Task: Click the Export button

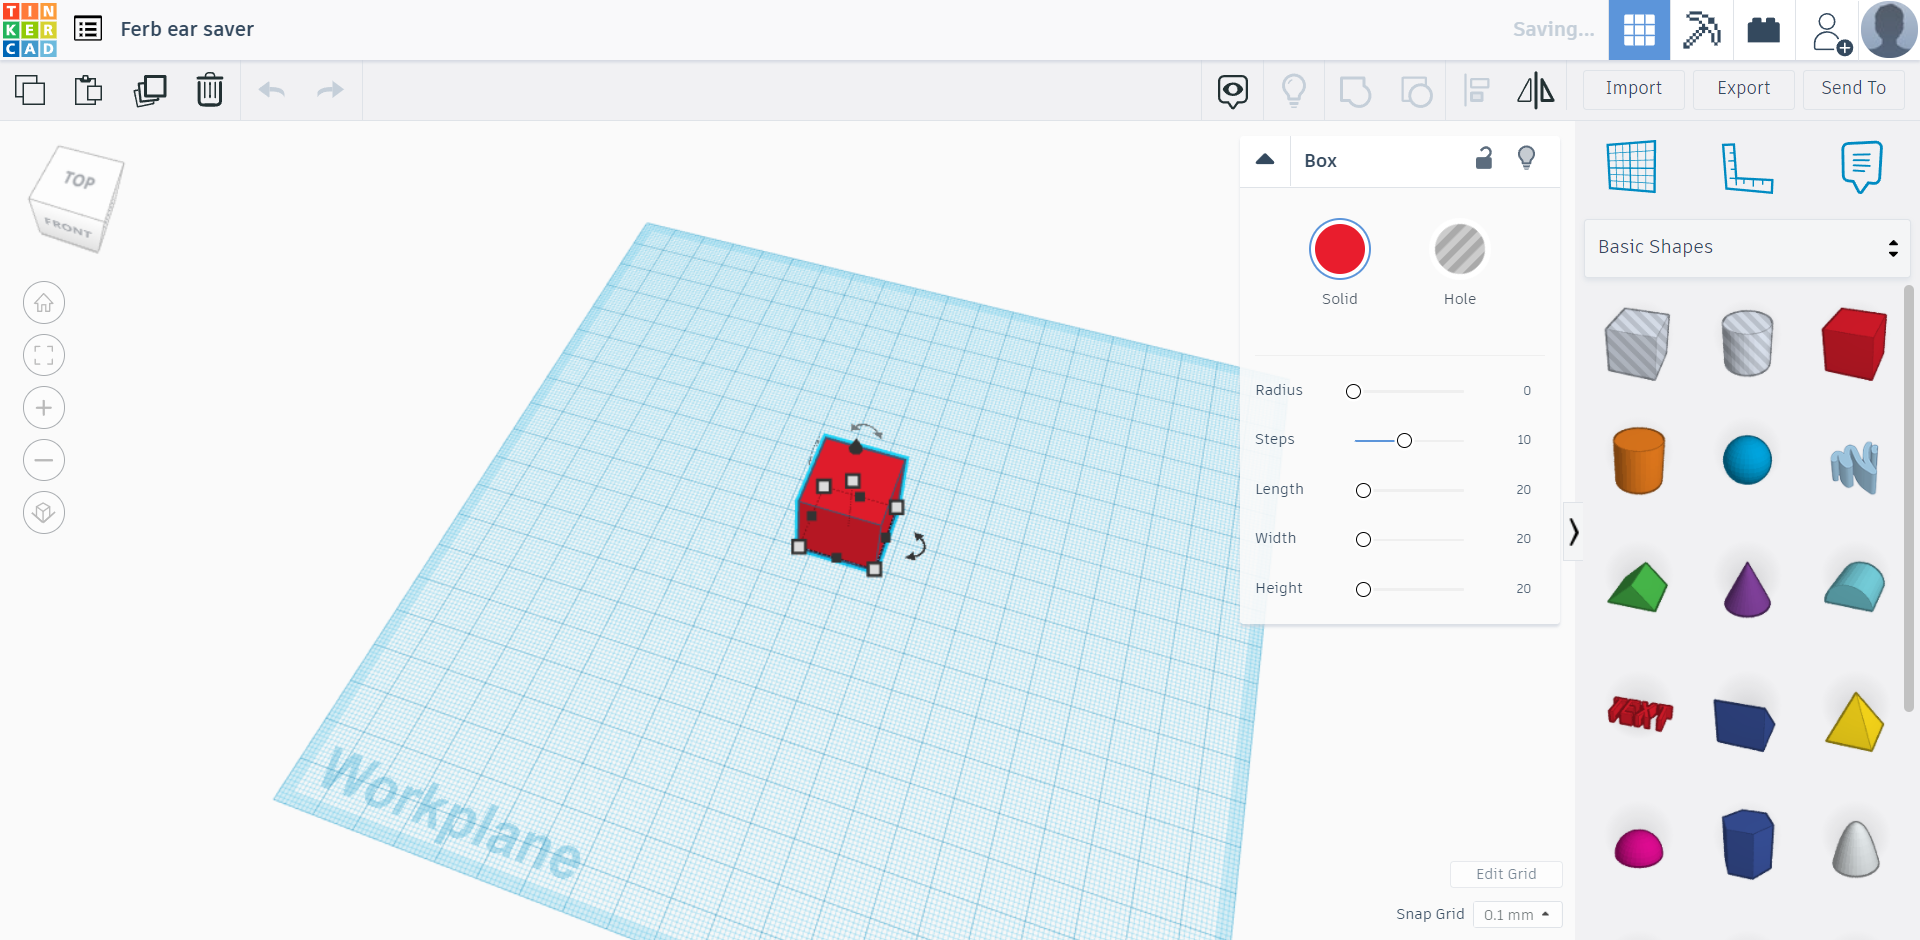Action: click(1744, 89)
